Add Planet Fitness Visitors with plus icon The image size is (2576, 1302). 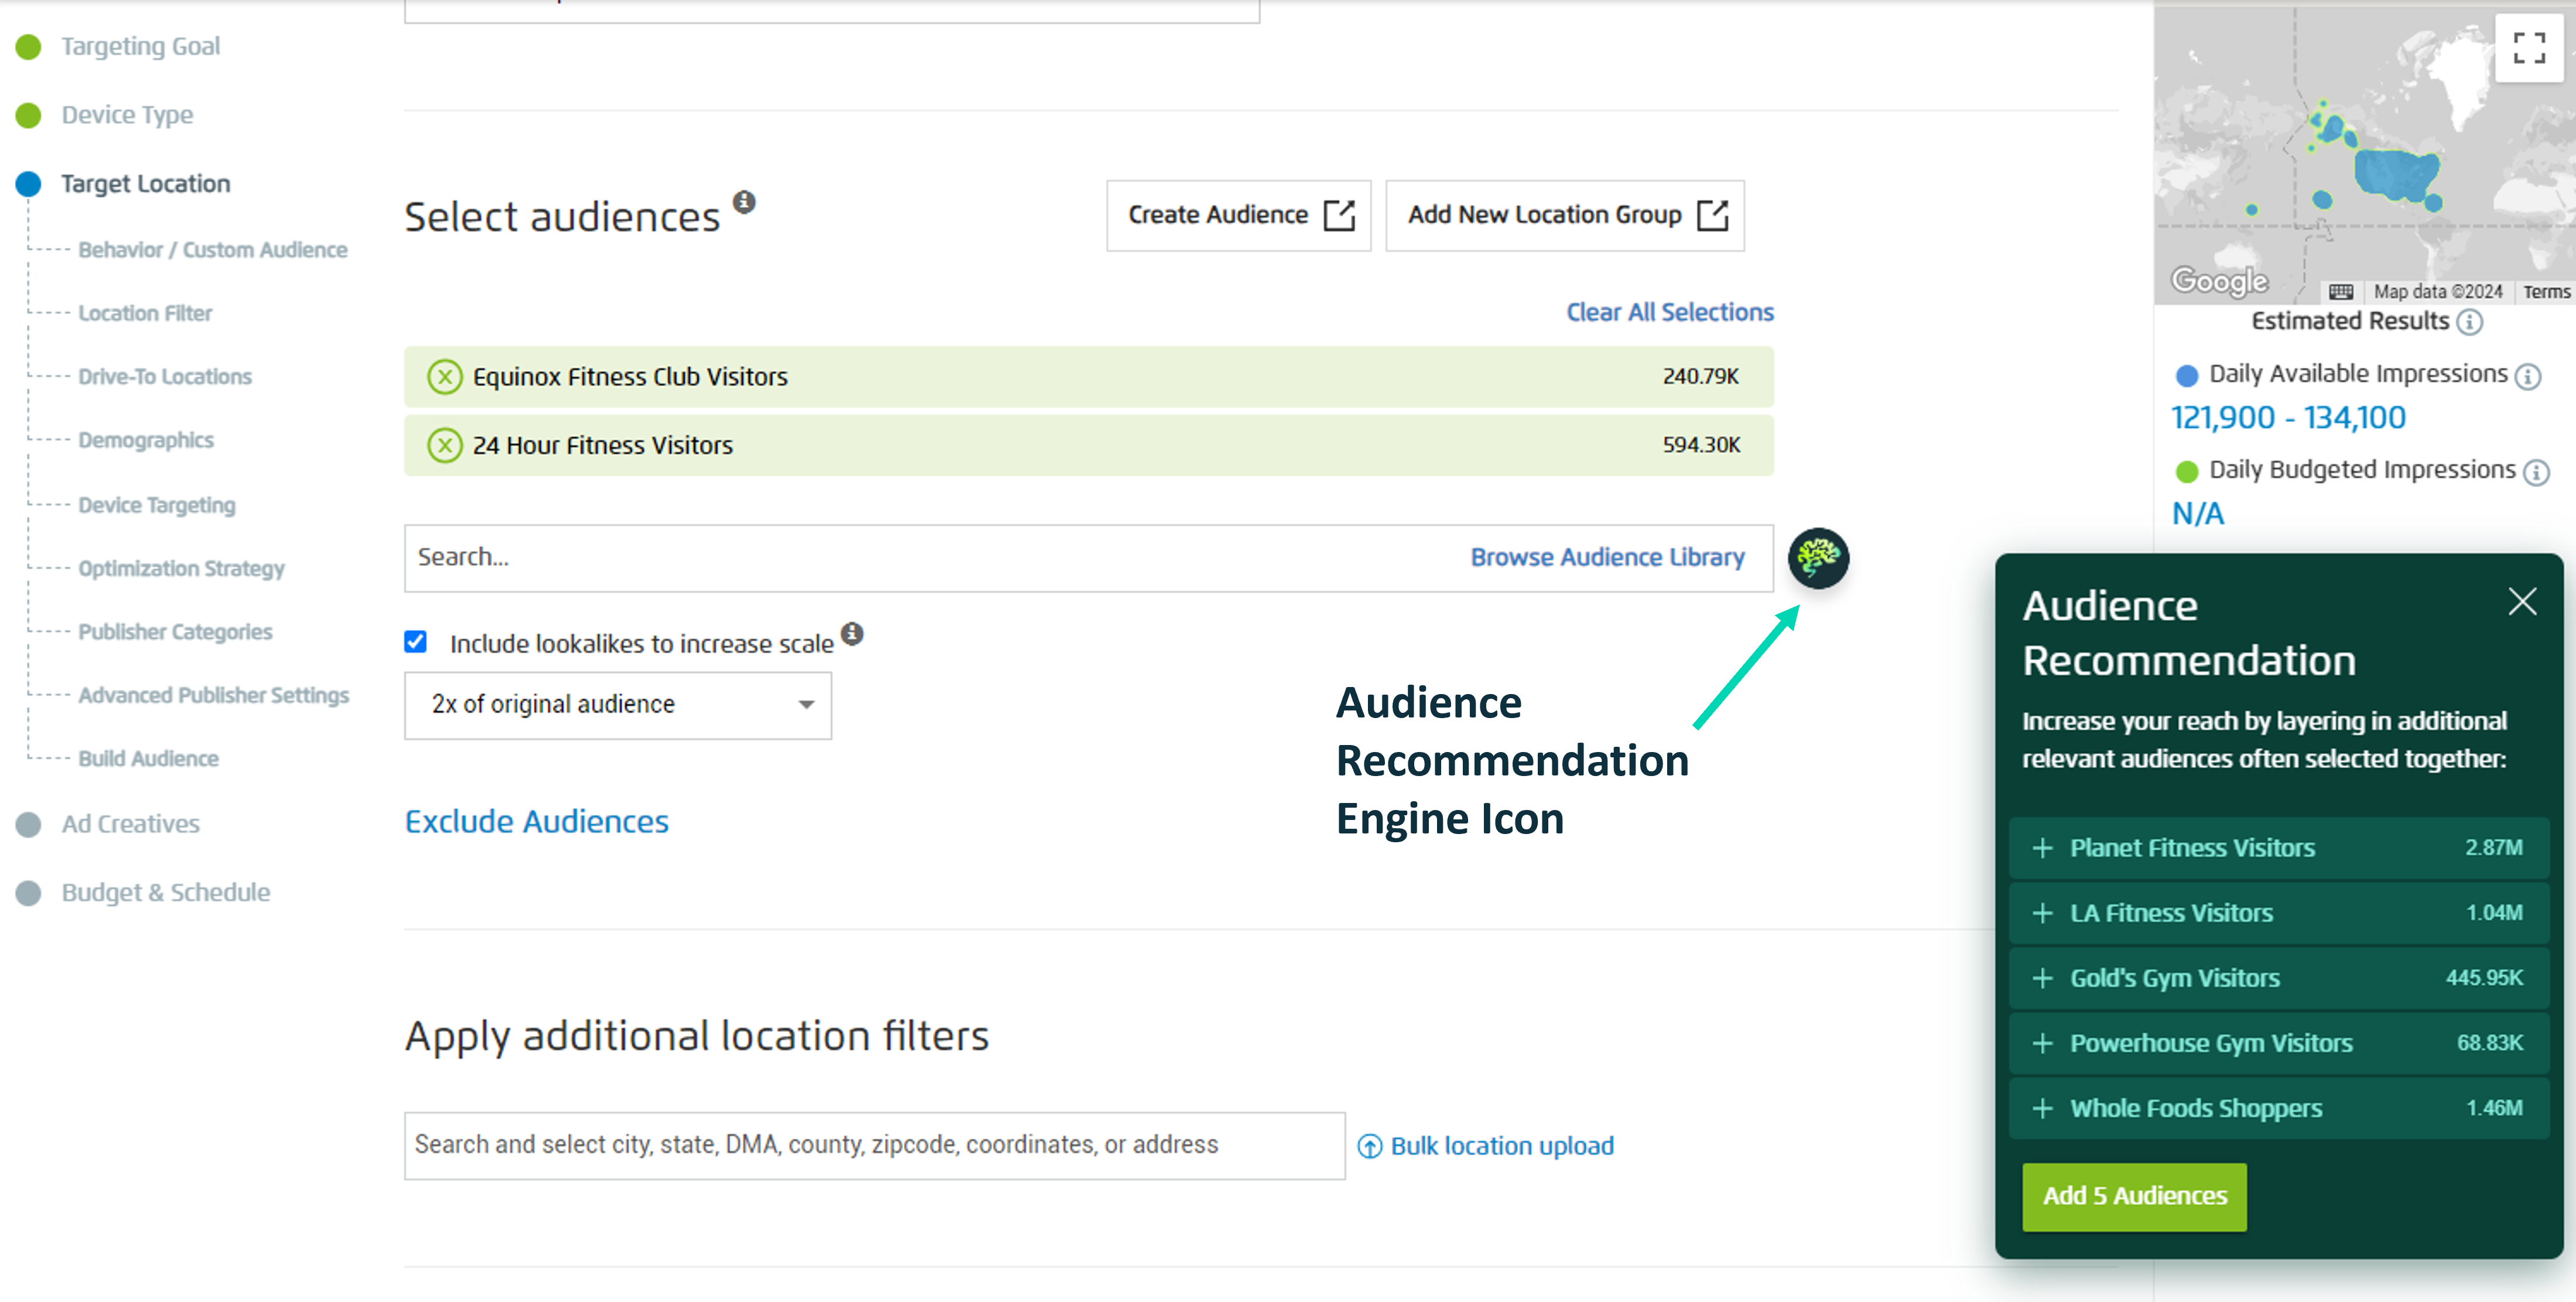coord(2042,848)
